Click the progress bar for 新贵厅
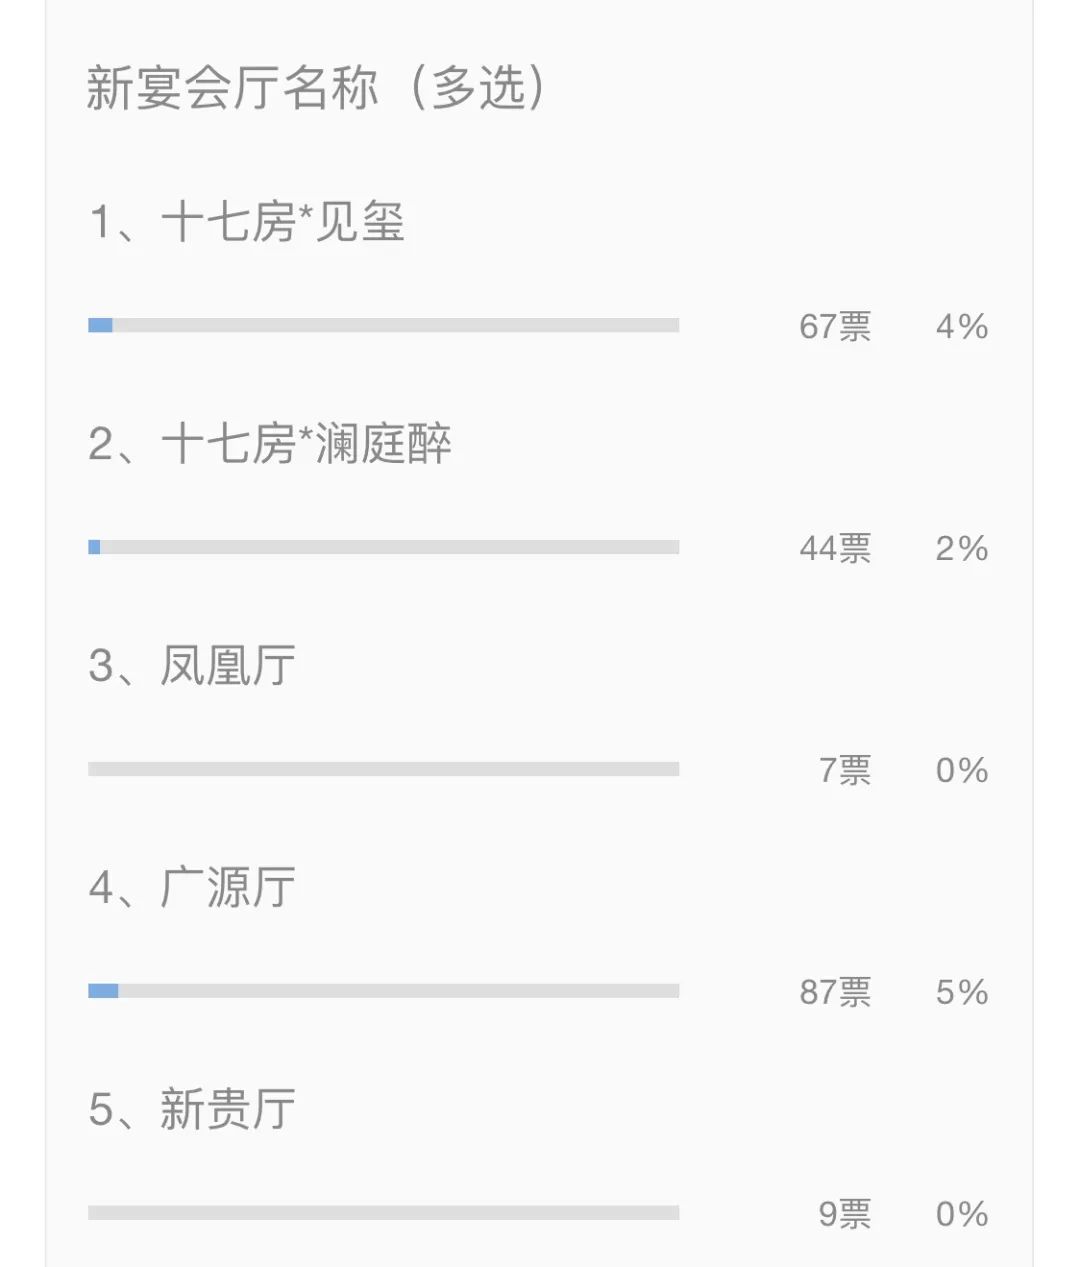The image size is (1080, 1267). tap(384, 1213)
